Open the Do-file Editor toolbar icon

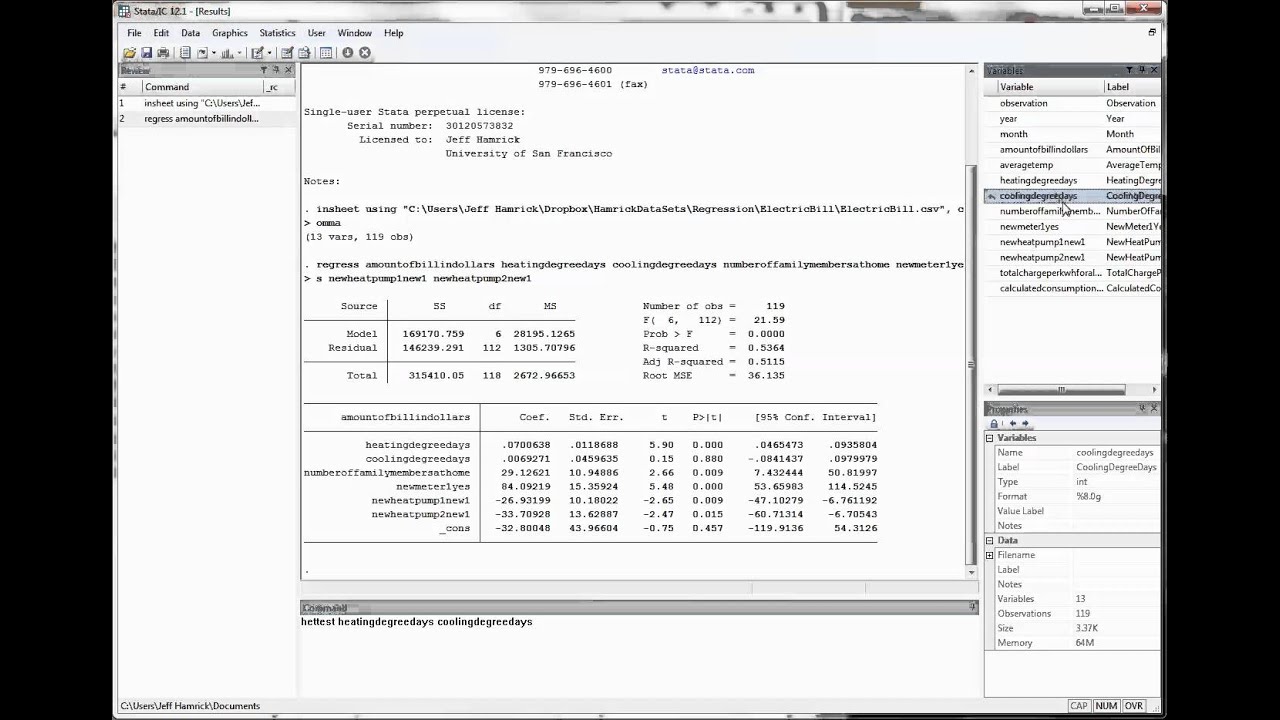tap(257, 53)
